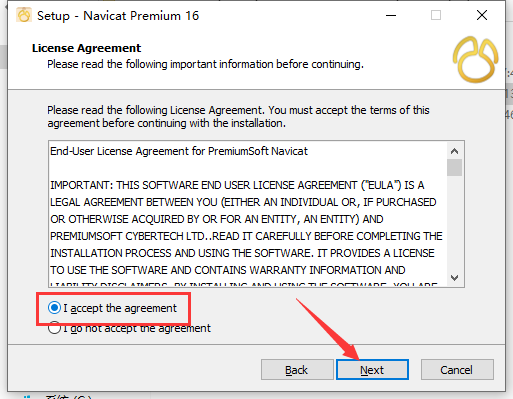Click the license scrollbar up arrow
The image size is (513, 399).
(454, 151)
